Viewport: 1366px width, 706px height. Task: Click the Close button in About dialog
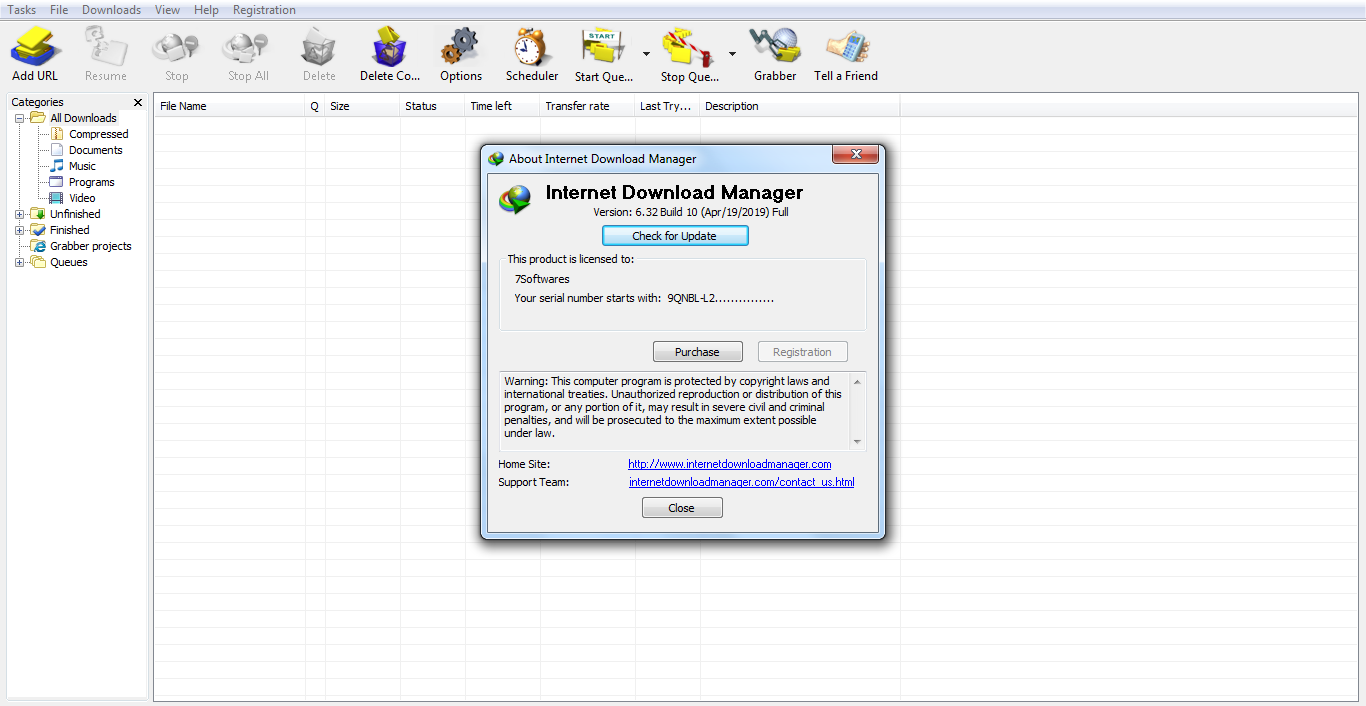[x=682, y=508]
